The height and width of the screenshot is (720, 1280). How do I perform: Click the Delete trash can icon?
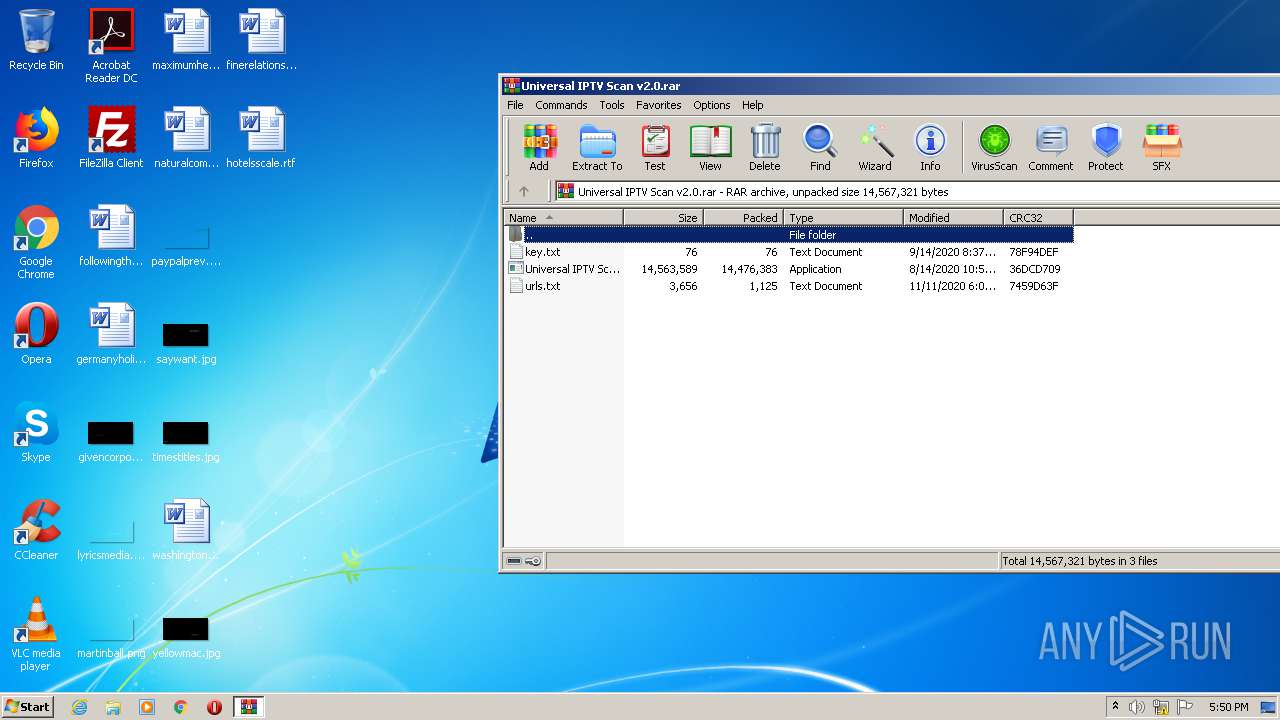tap(765, 148)
